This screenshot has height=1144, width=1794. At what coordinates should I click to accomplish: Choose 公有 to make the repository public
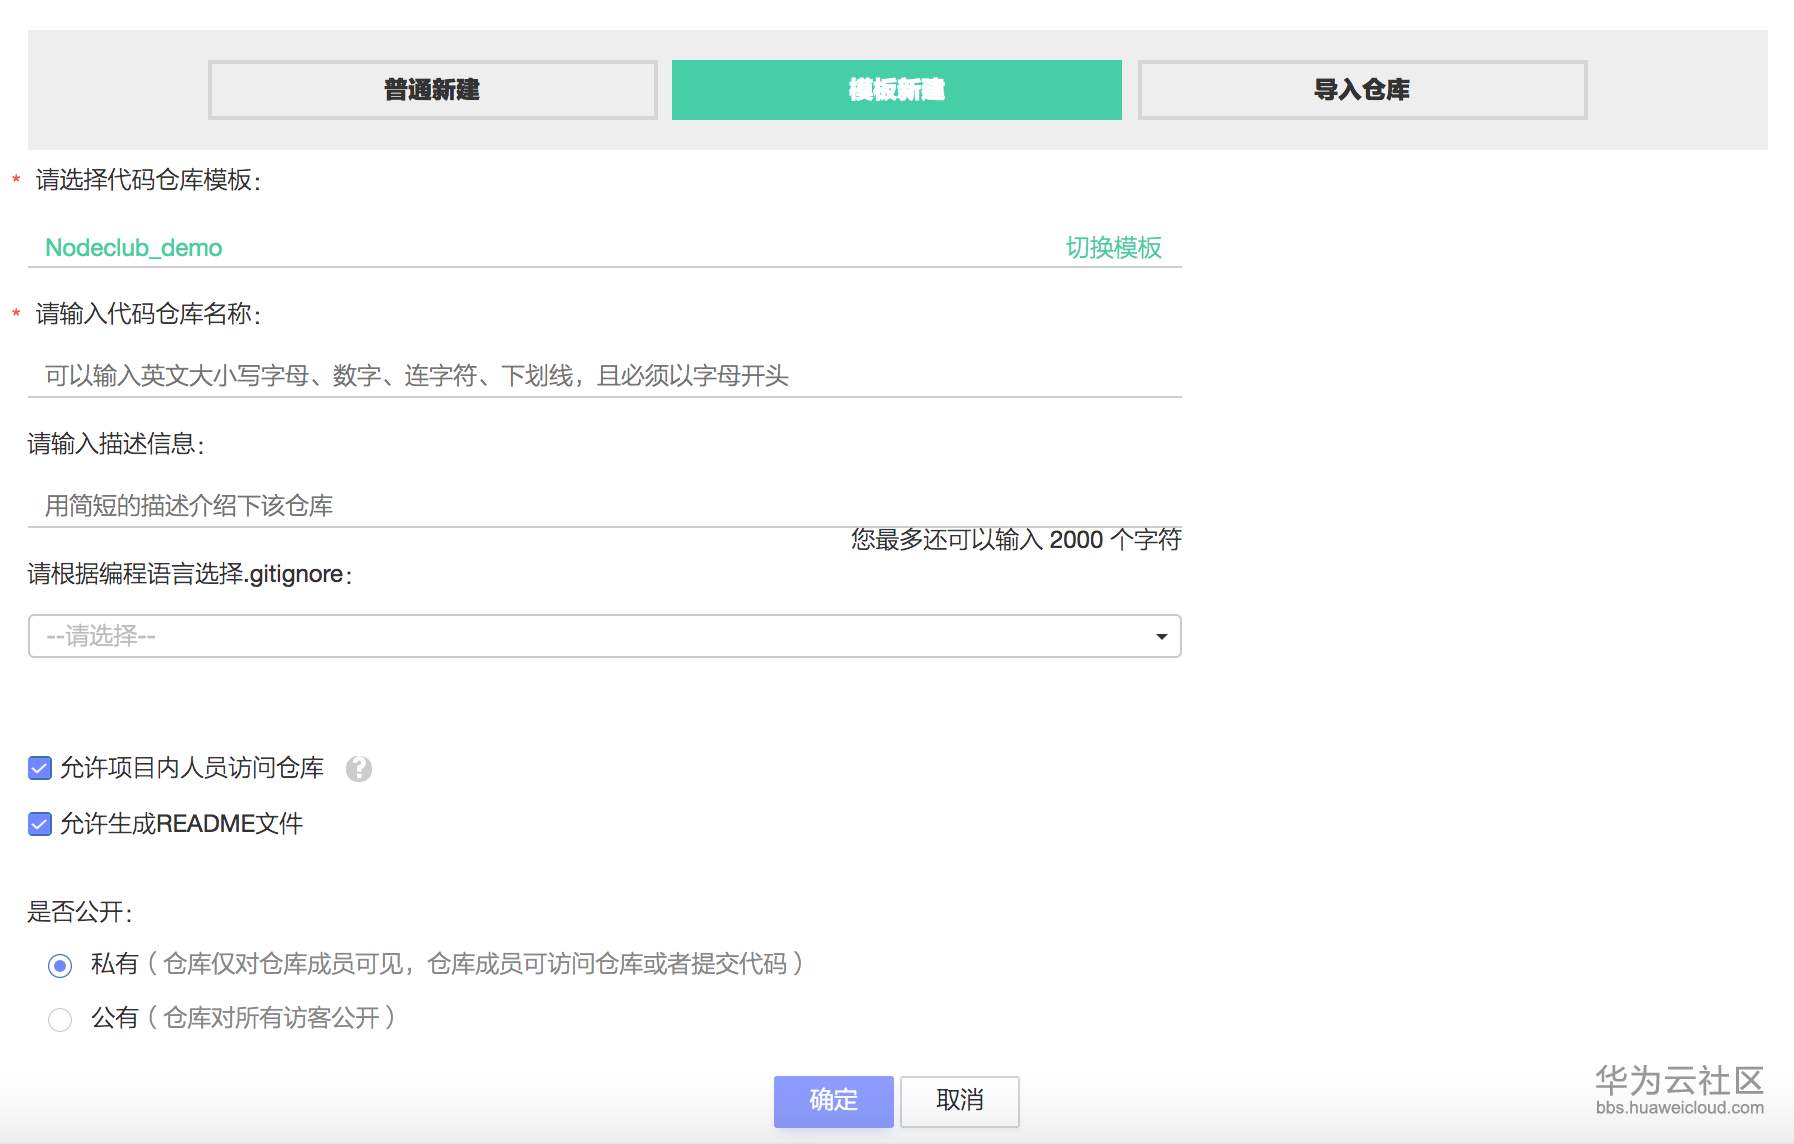(60, 1019)
